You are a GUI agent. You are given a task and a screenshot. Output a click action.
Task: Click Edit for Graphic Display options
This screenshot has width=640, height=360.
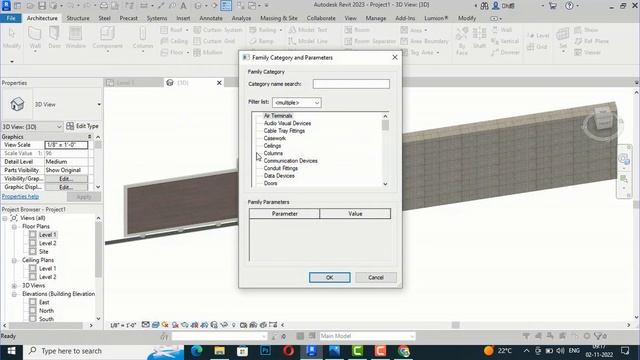point(66,187)
